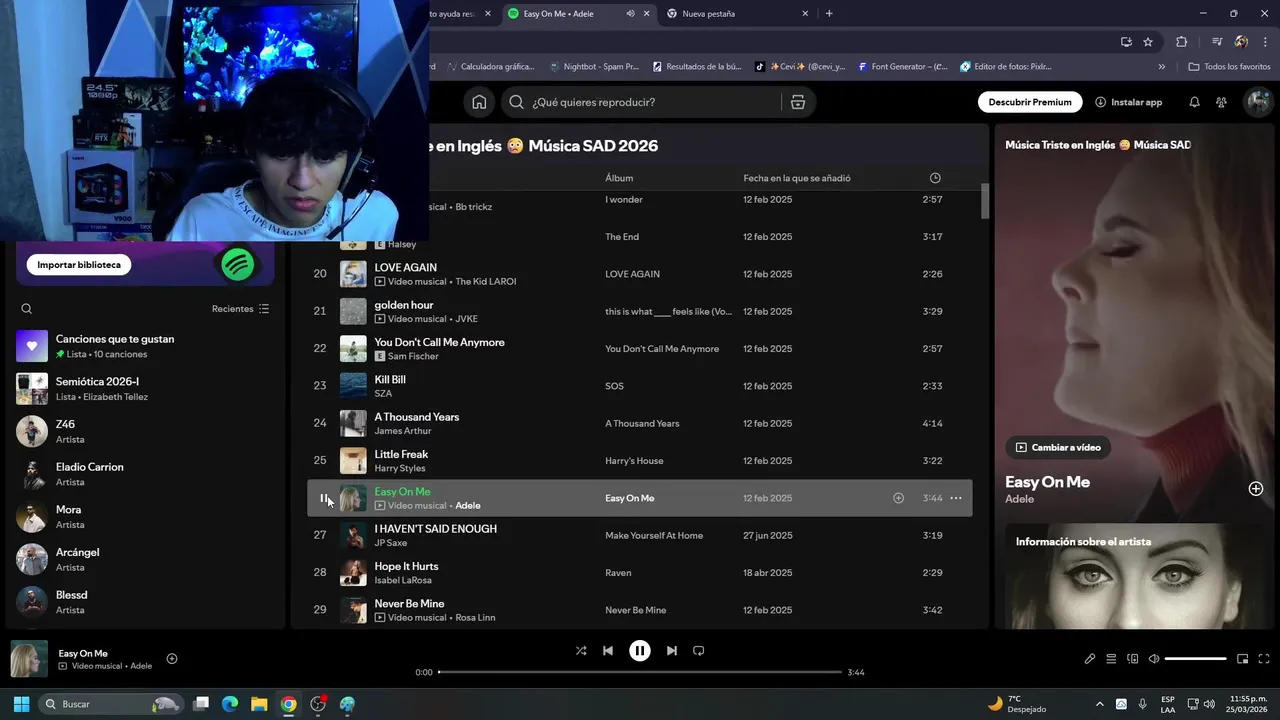Search within Your Library magnifier icon
Screen dimensions: 1280x720
27,309
